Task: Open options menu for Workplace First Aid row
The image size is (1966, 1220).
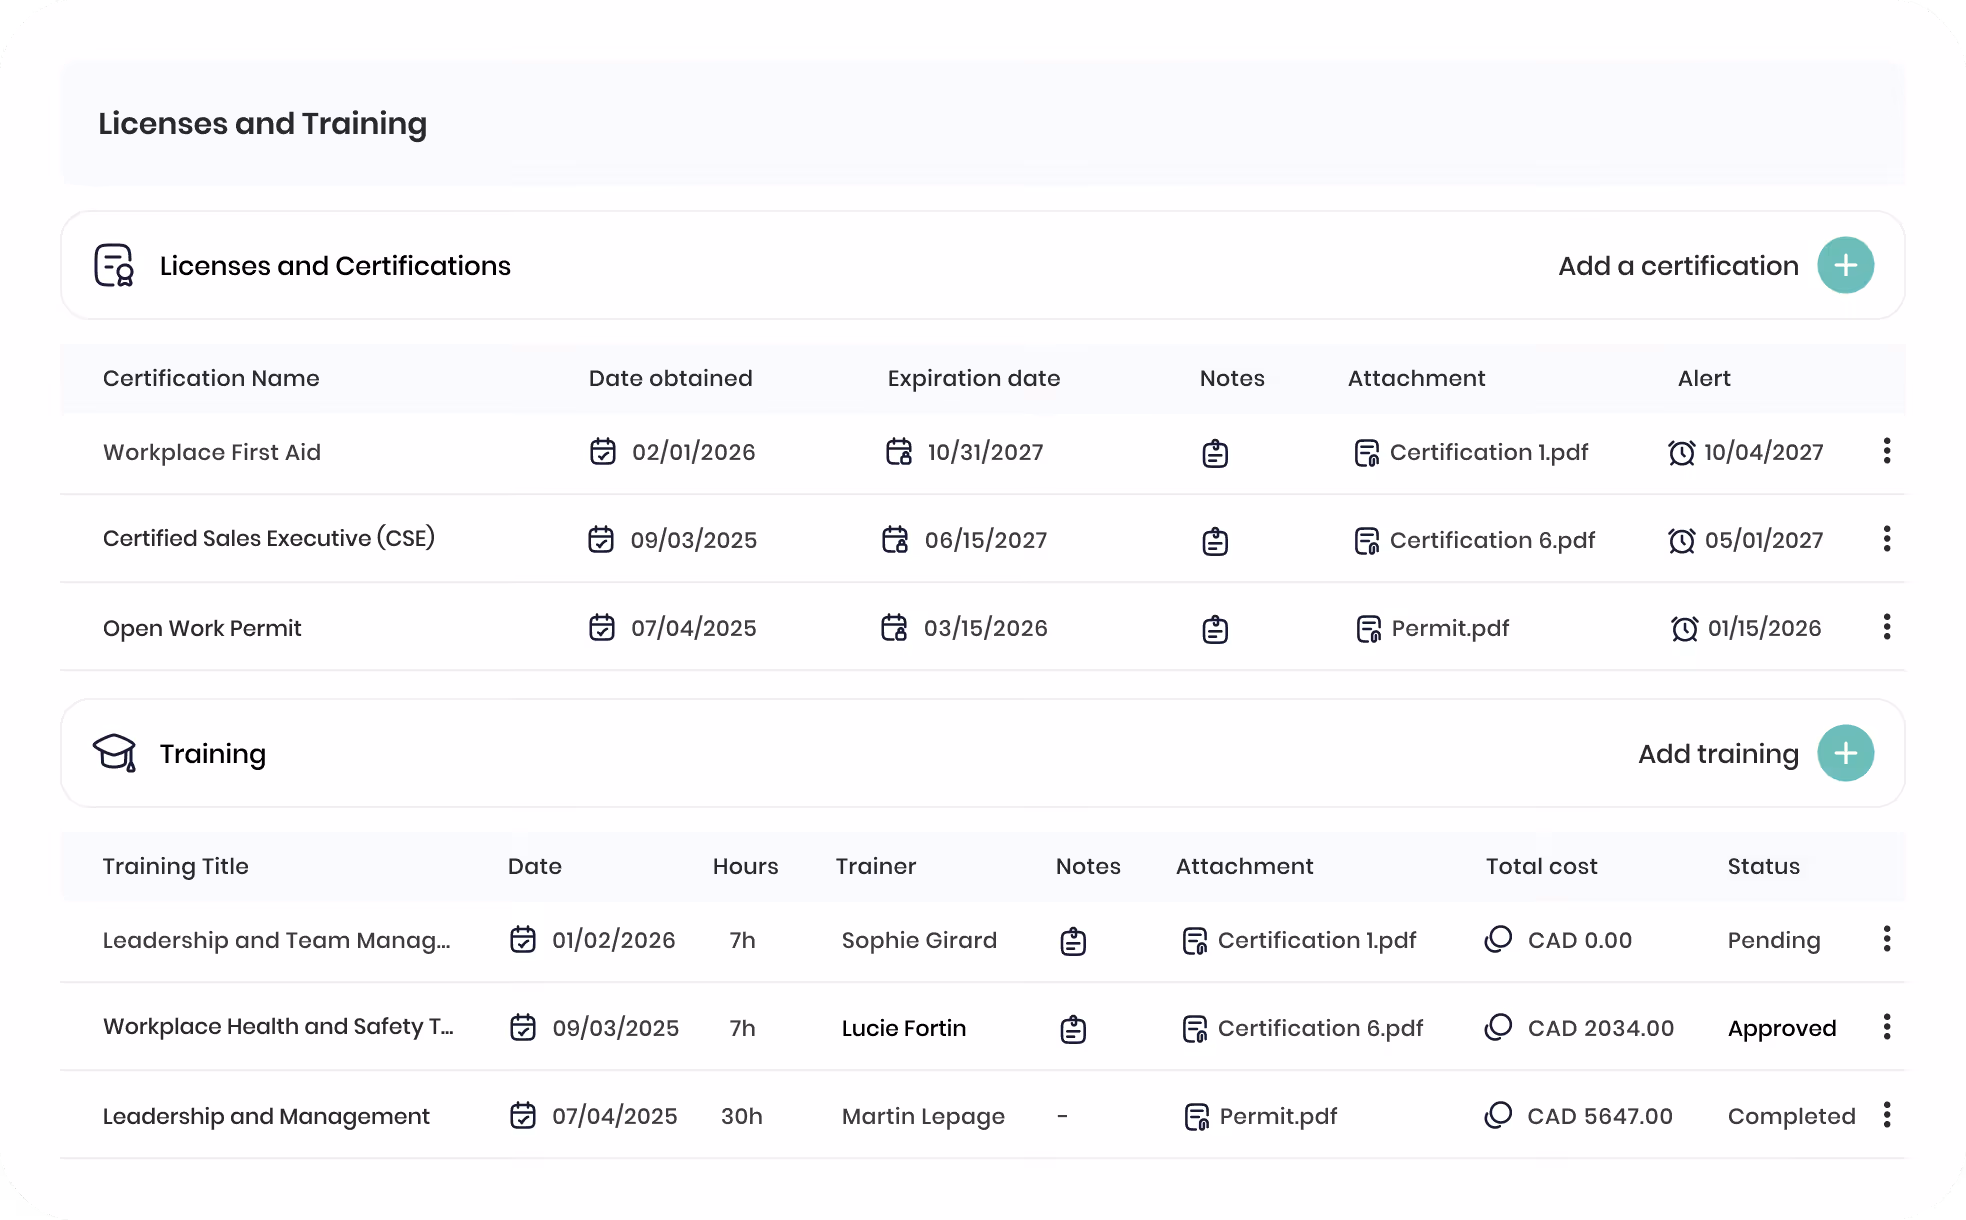Action: tap(1887, 451)
